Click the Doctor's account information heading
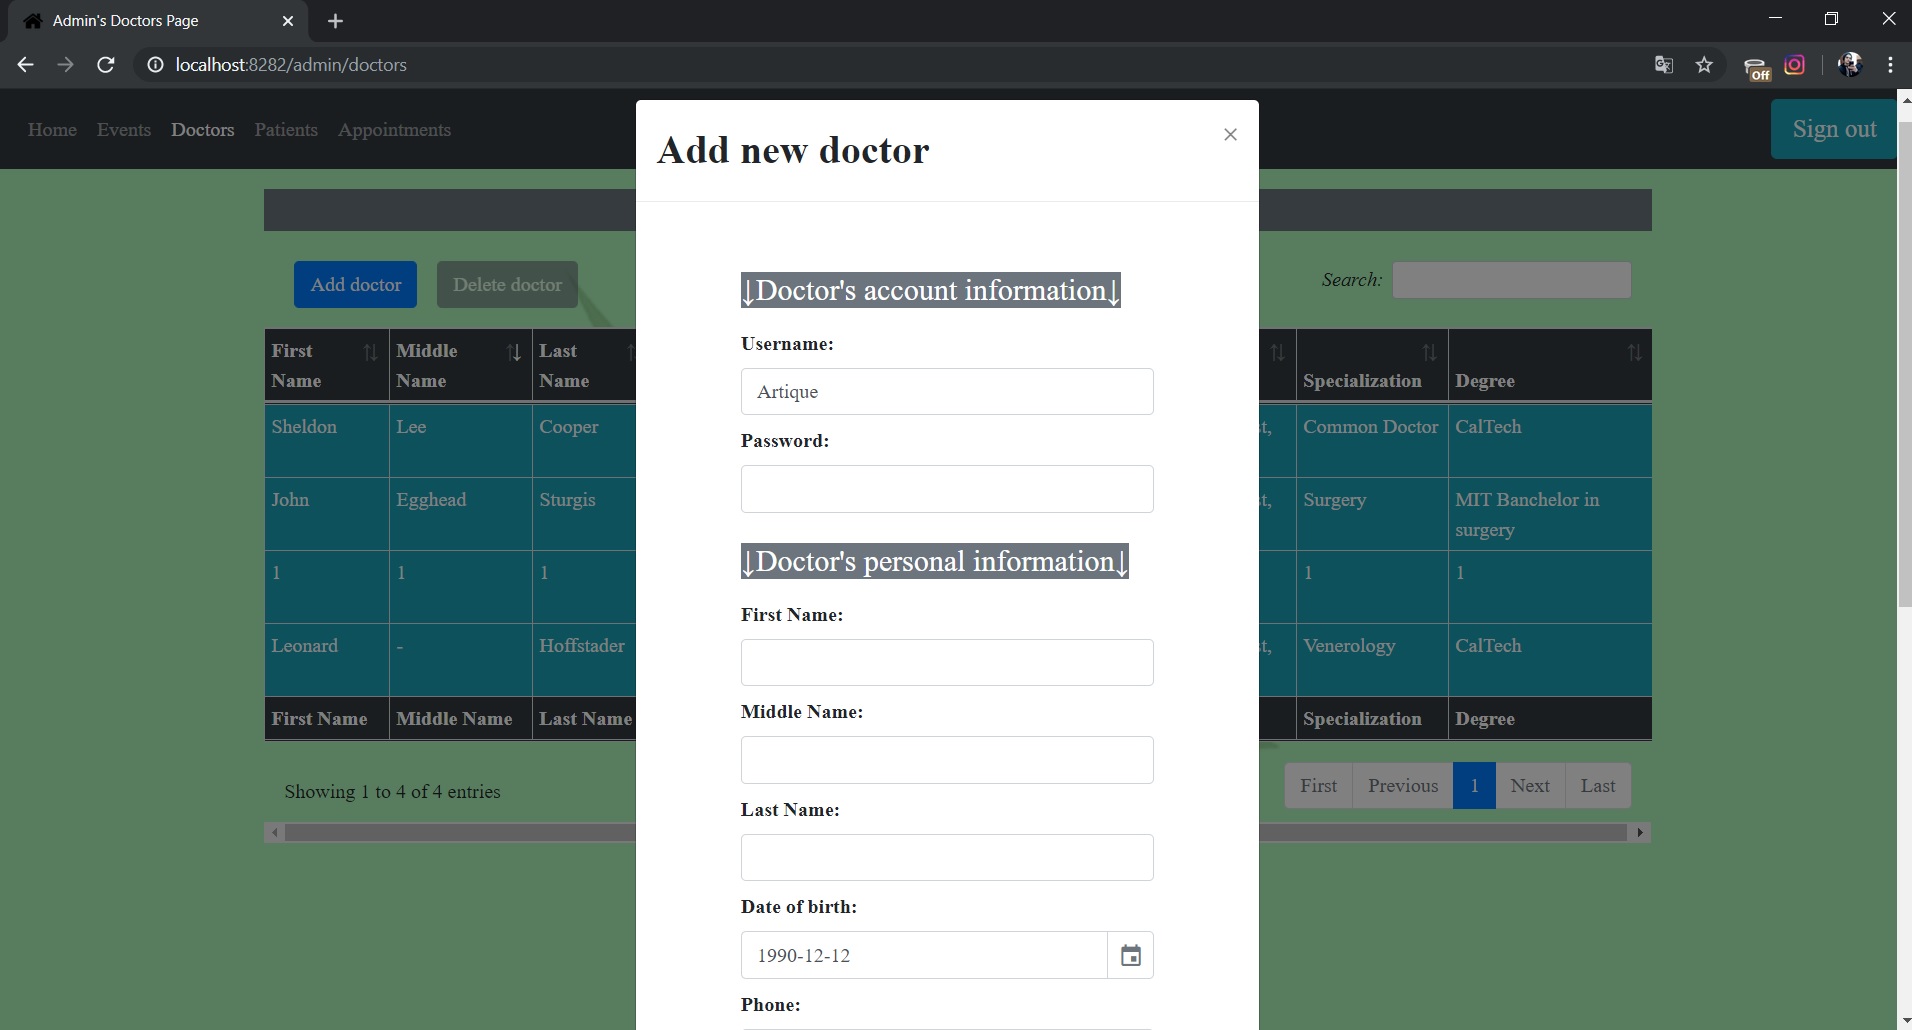 pyautogui.click(x=930, y=290)
